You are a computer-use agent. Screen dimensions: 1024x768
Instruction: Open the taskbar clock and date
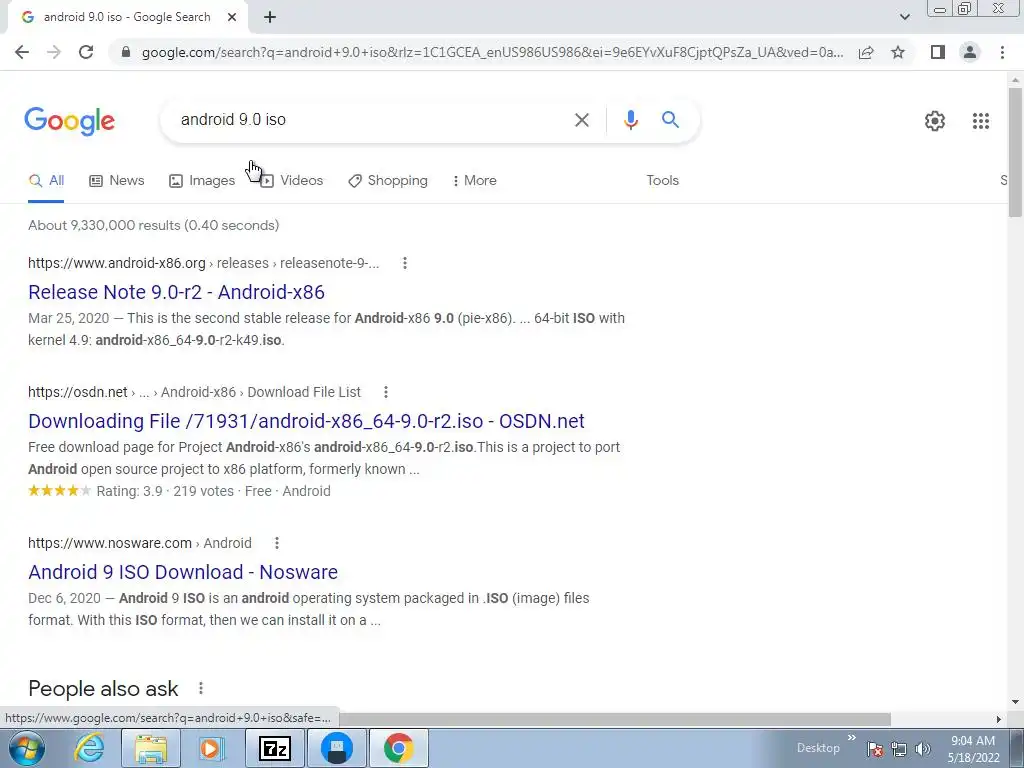pos(973,749)
